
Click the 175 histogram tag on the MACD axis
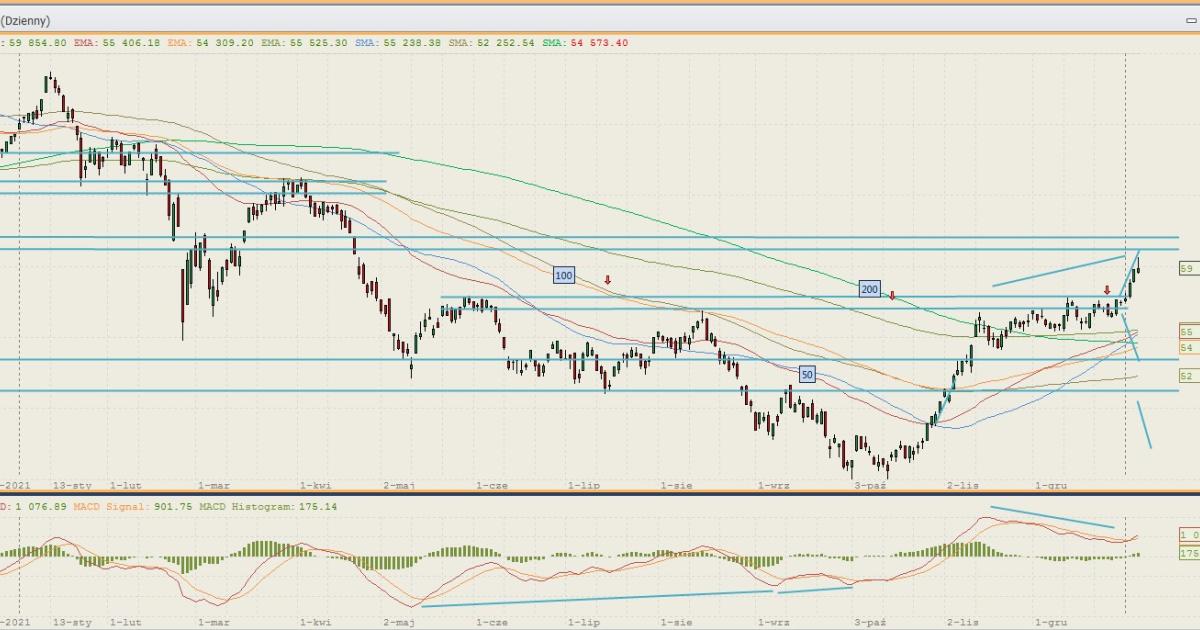(x=1186, y=552)
